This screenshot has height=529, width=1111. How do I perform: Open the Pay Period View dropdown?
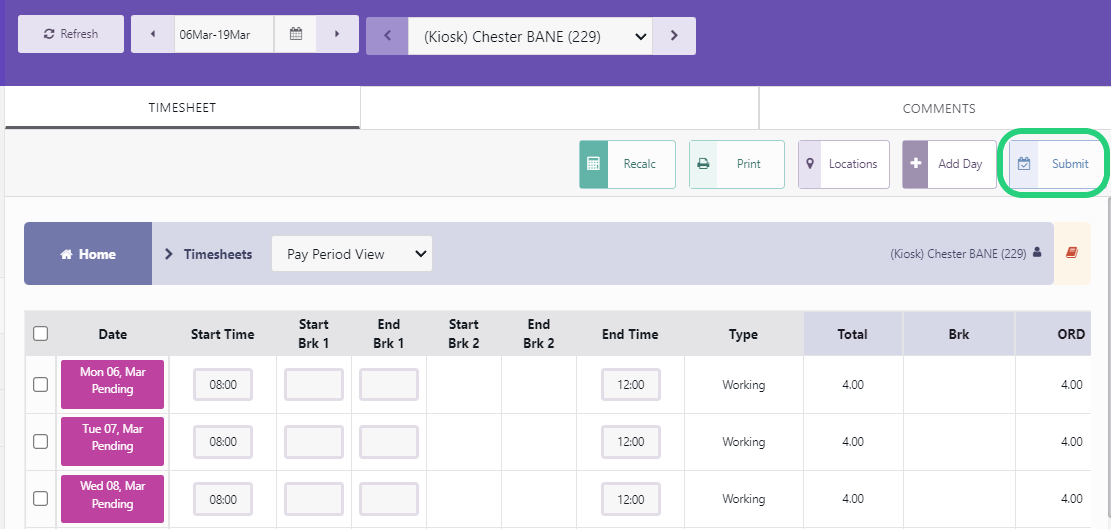pyautogui.click(x=352, y=254)
